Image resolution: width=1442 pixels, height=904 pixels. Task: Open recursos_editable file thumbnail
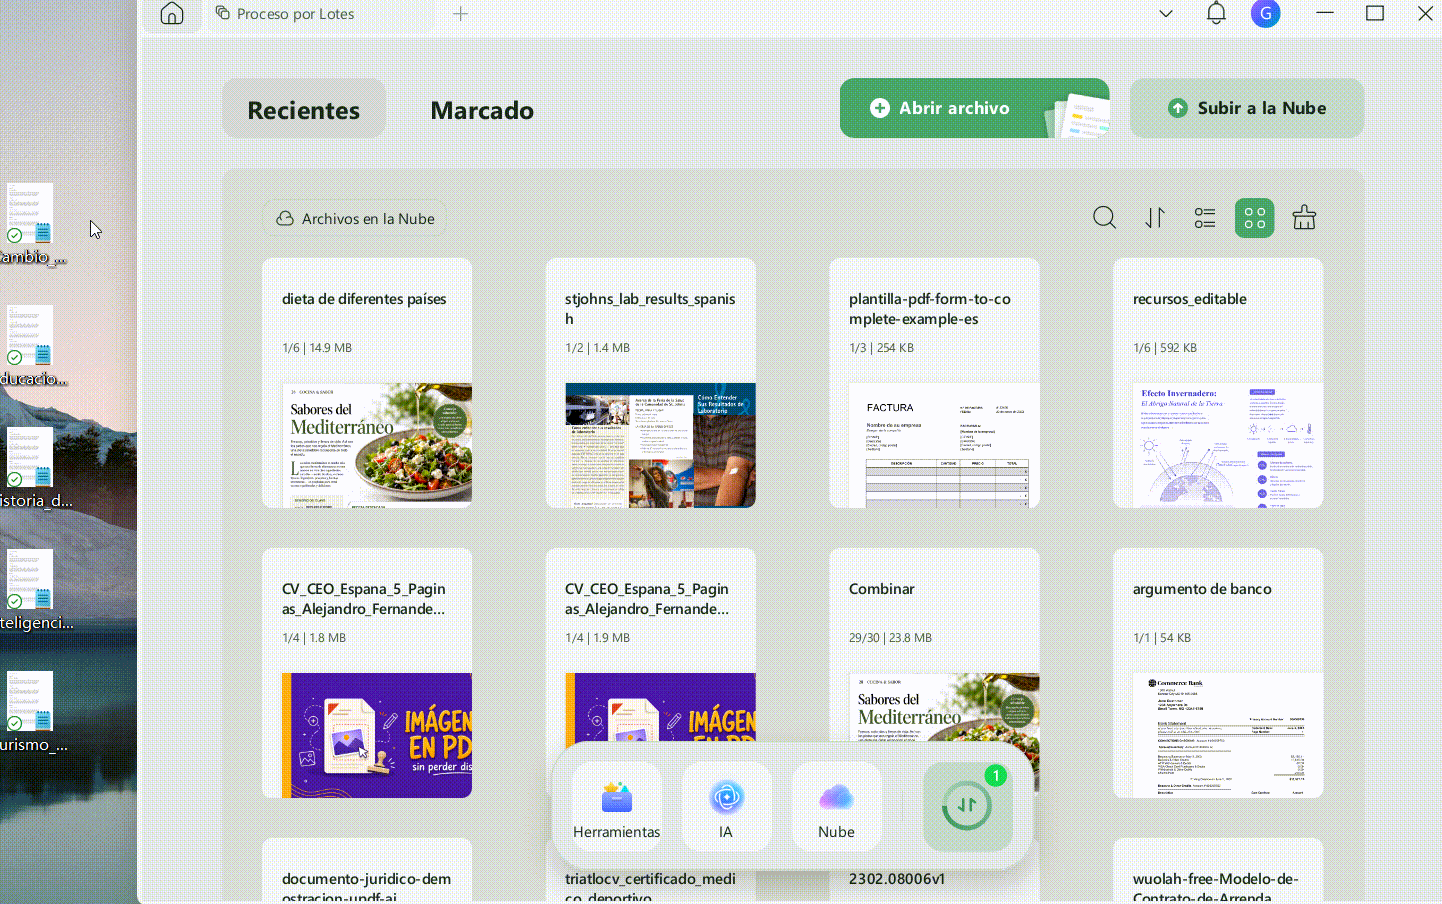click(x=1228, y=445)
